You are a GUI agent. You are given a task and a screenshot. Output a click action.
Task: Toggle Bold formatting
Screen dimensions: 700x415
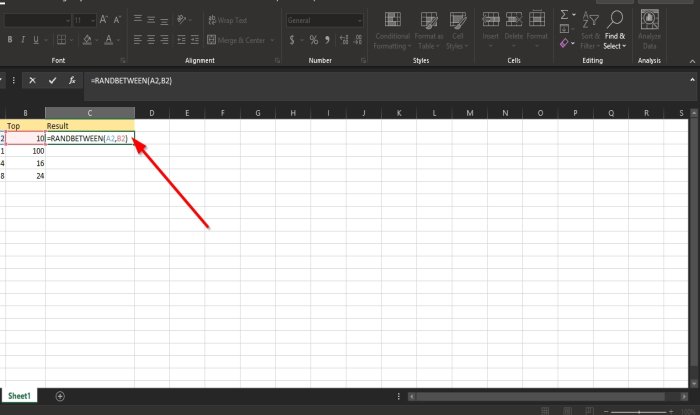coord(10,40)
